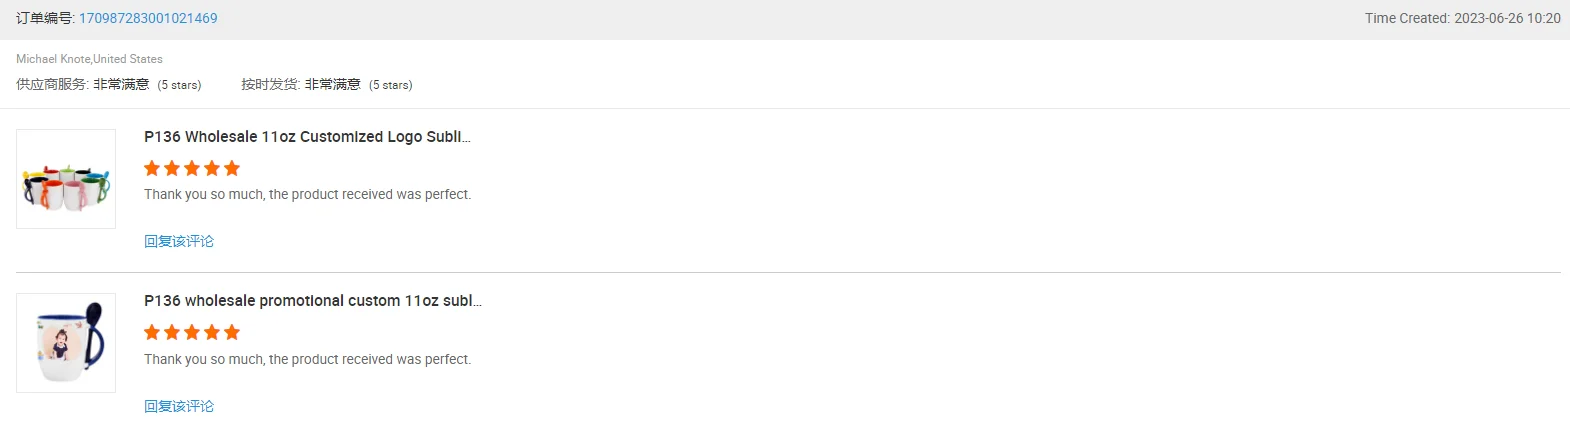This screenshot has width=1570, height=434.
Task: Click the first review comment text
Action: [307, 194]
